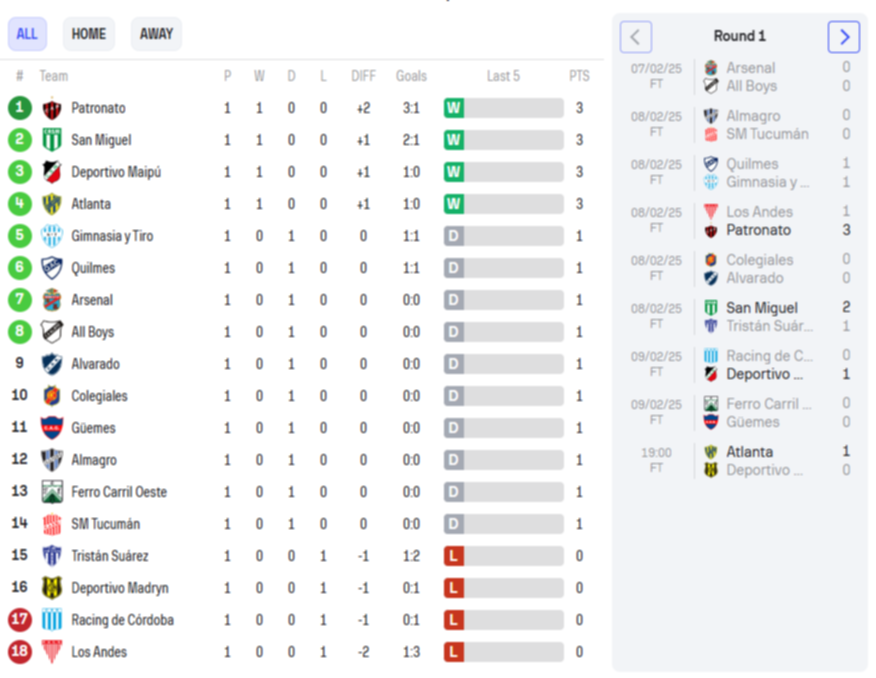Sort the table by PTS column header
The width and height of the screenshot is (876, 678).
click(579, 76)
